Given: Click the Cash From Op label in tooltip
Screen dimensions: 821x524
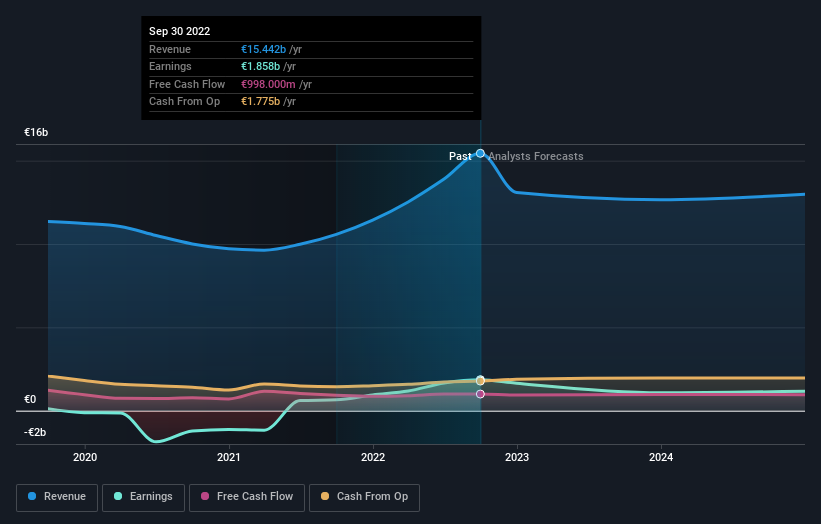Looking at the screenshot, I should 184,102.
